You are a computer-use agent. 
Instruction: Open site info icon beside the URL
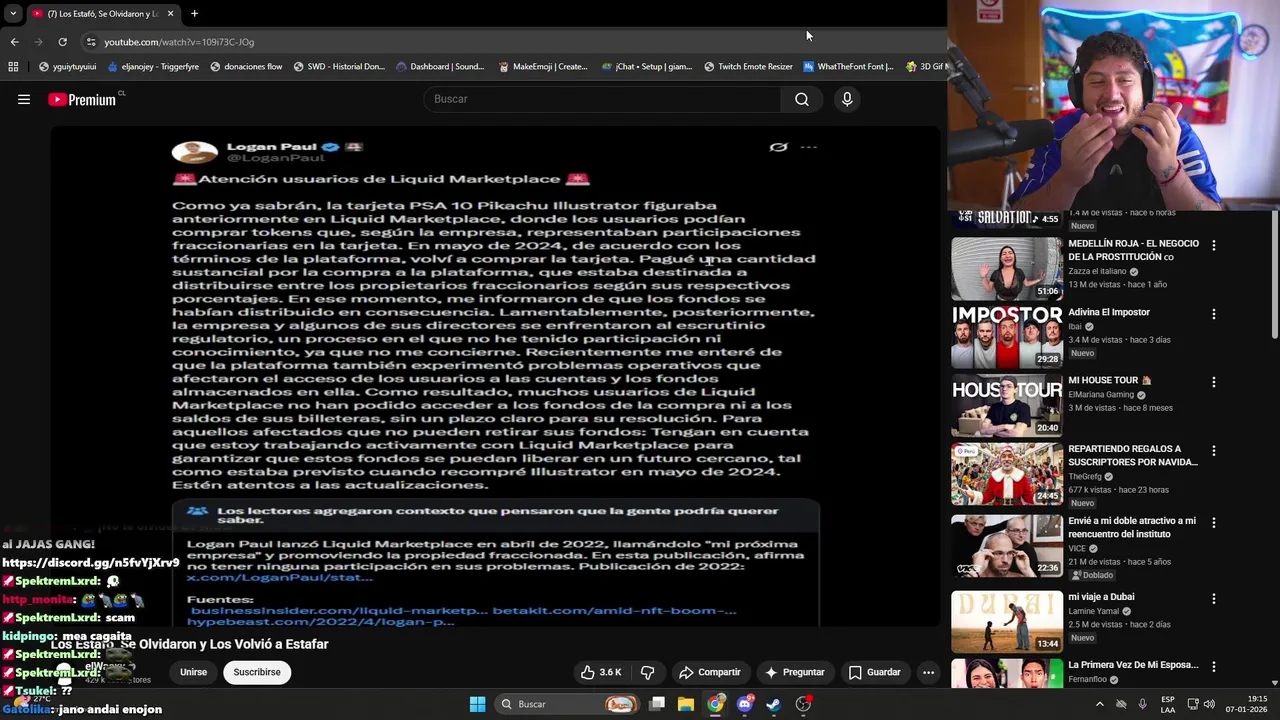(x=91, y=42)
